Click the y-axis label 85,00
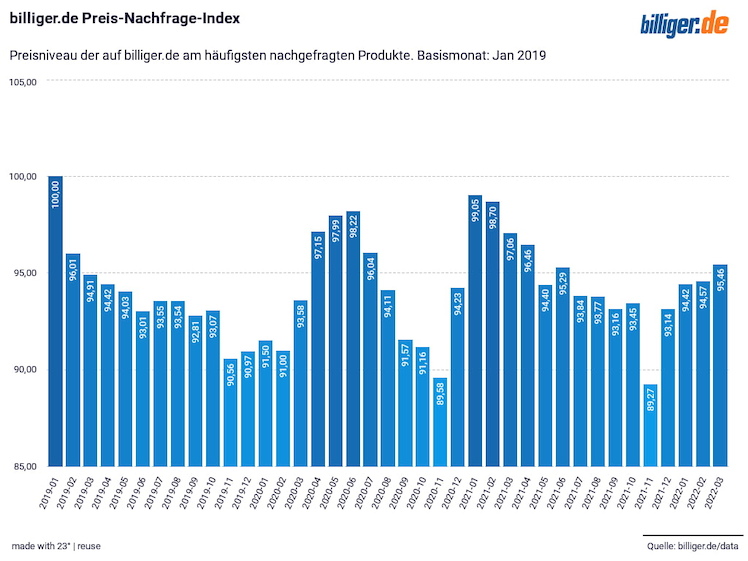This screenshot has height=561, width=748. pyautogui.click(x=25, y=466)
